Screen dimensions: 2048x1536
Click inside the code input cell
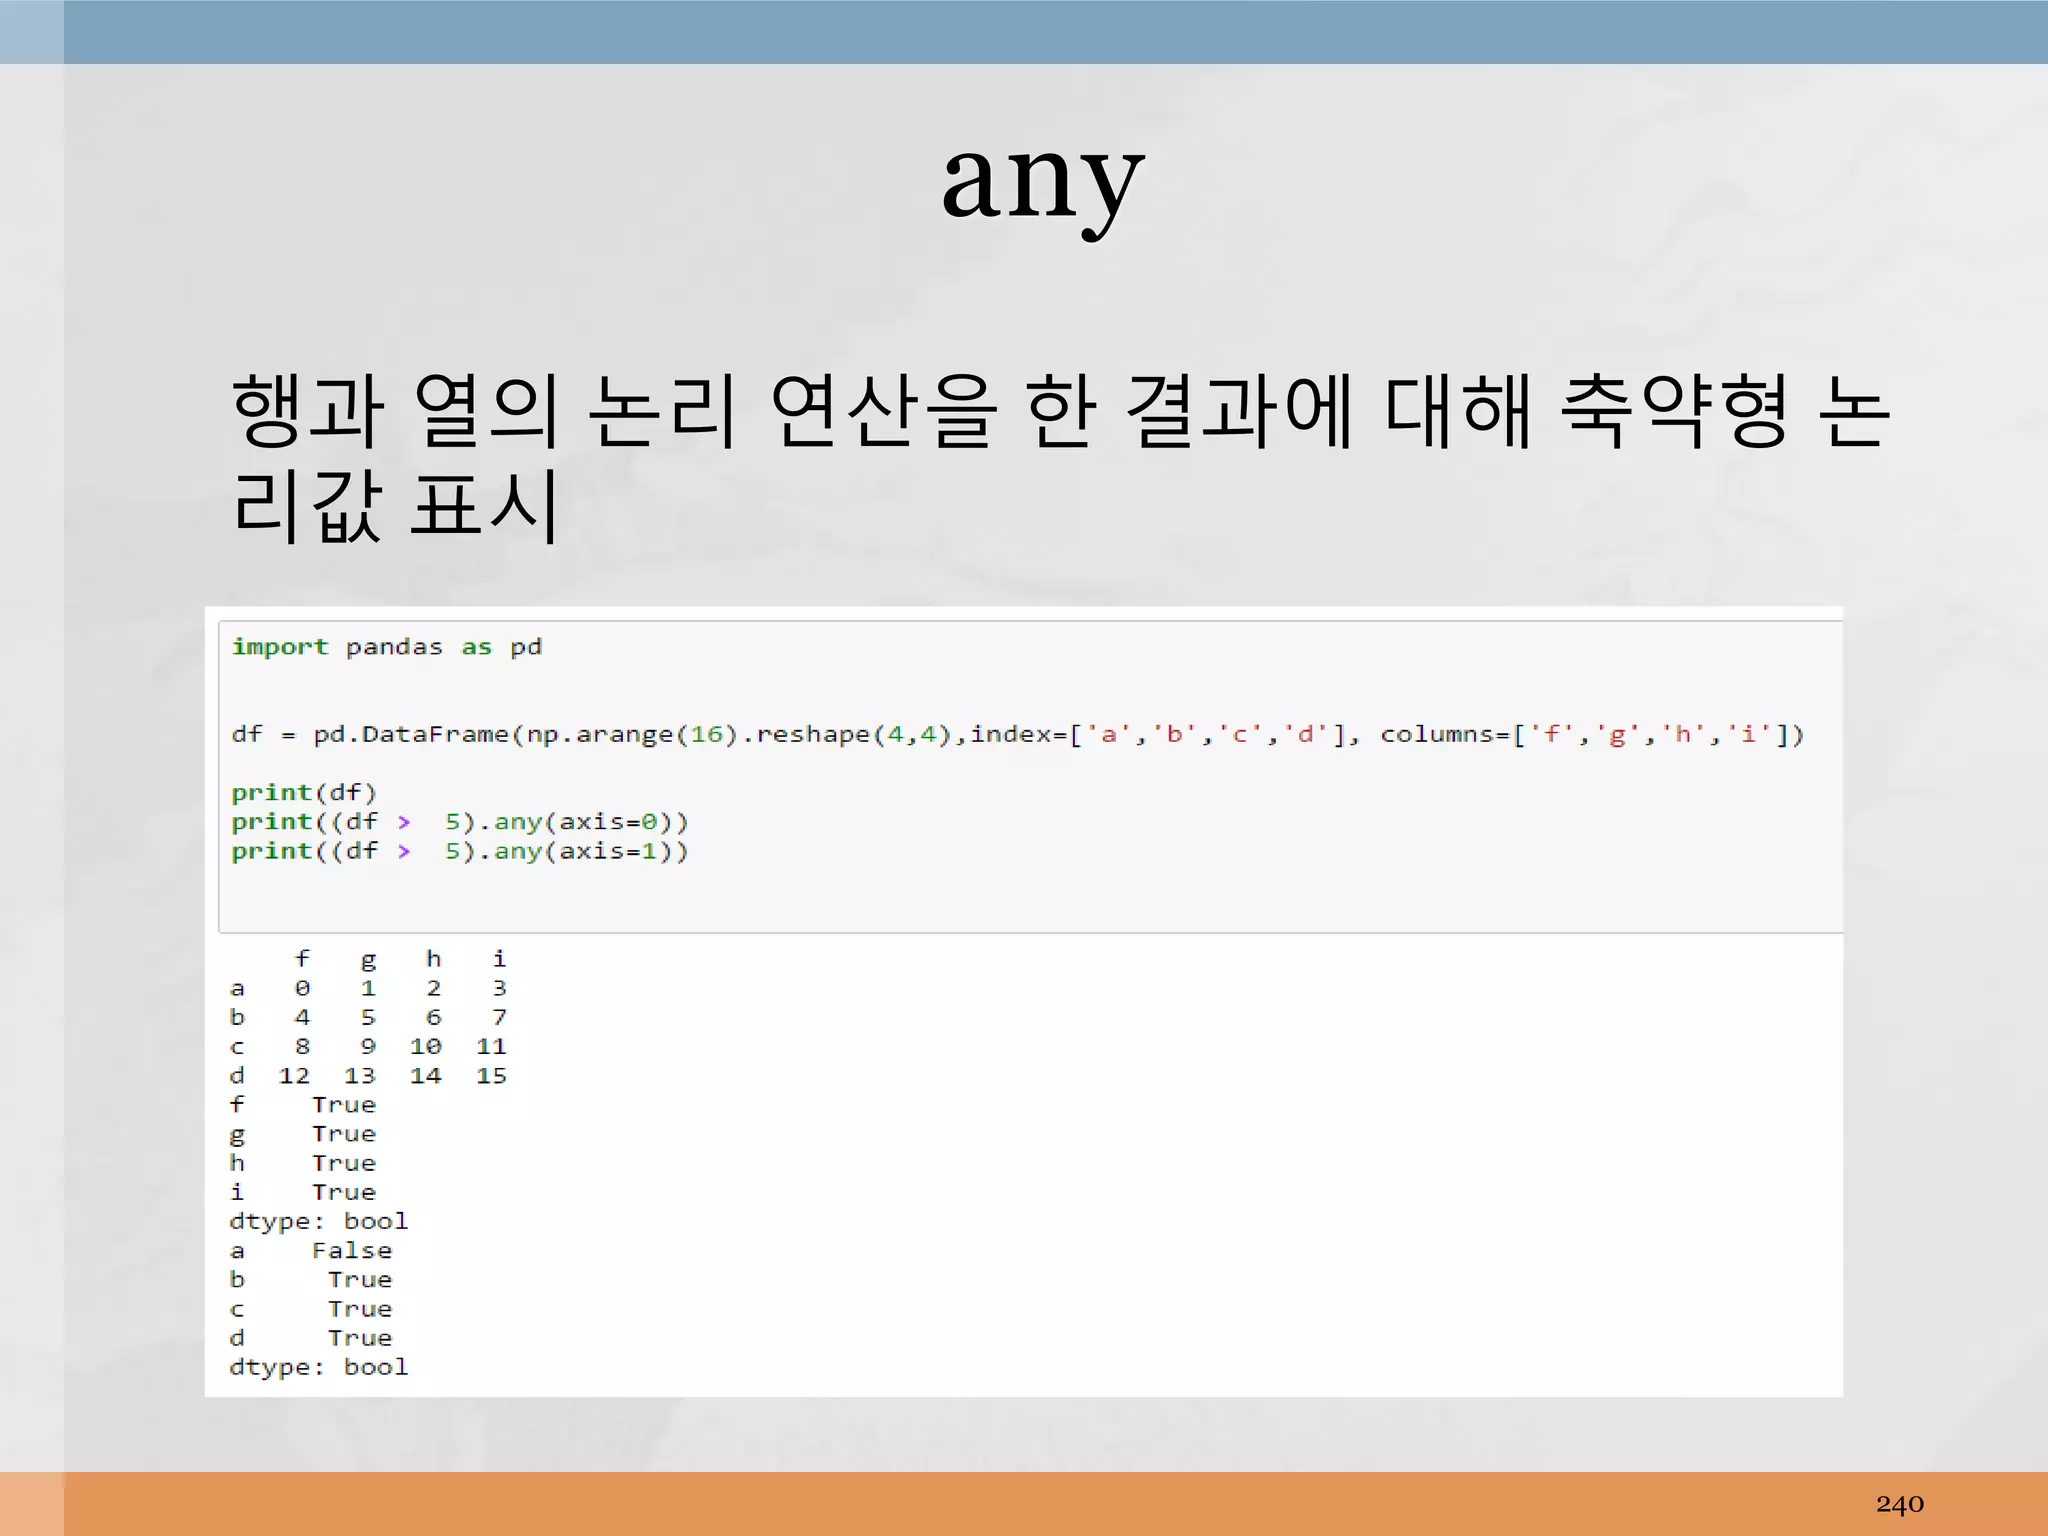pos(1030,777)
